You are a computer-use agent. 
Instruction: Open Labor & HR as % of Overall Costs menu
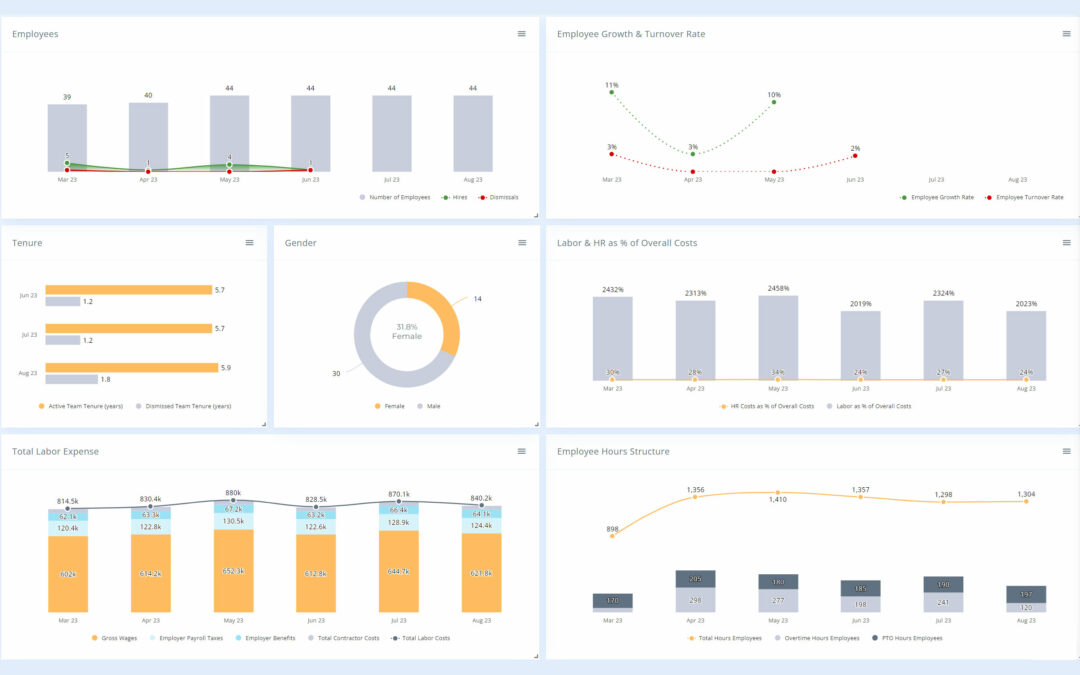click(1066, 242)
